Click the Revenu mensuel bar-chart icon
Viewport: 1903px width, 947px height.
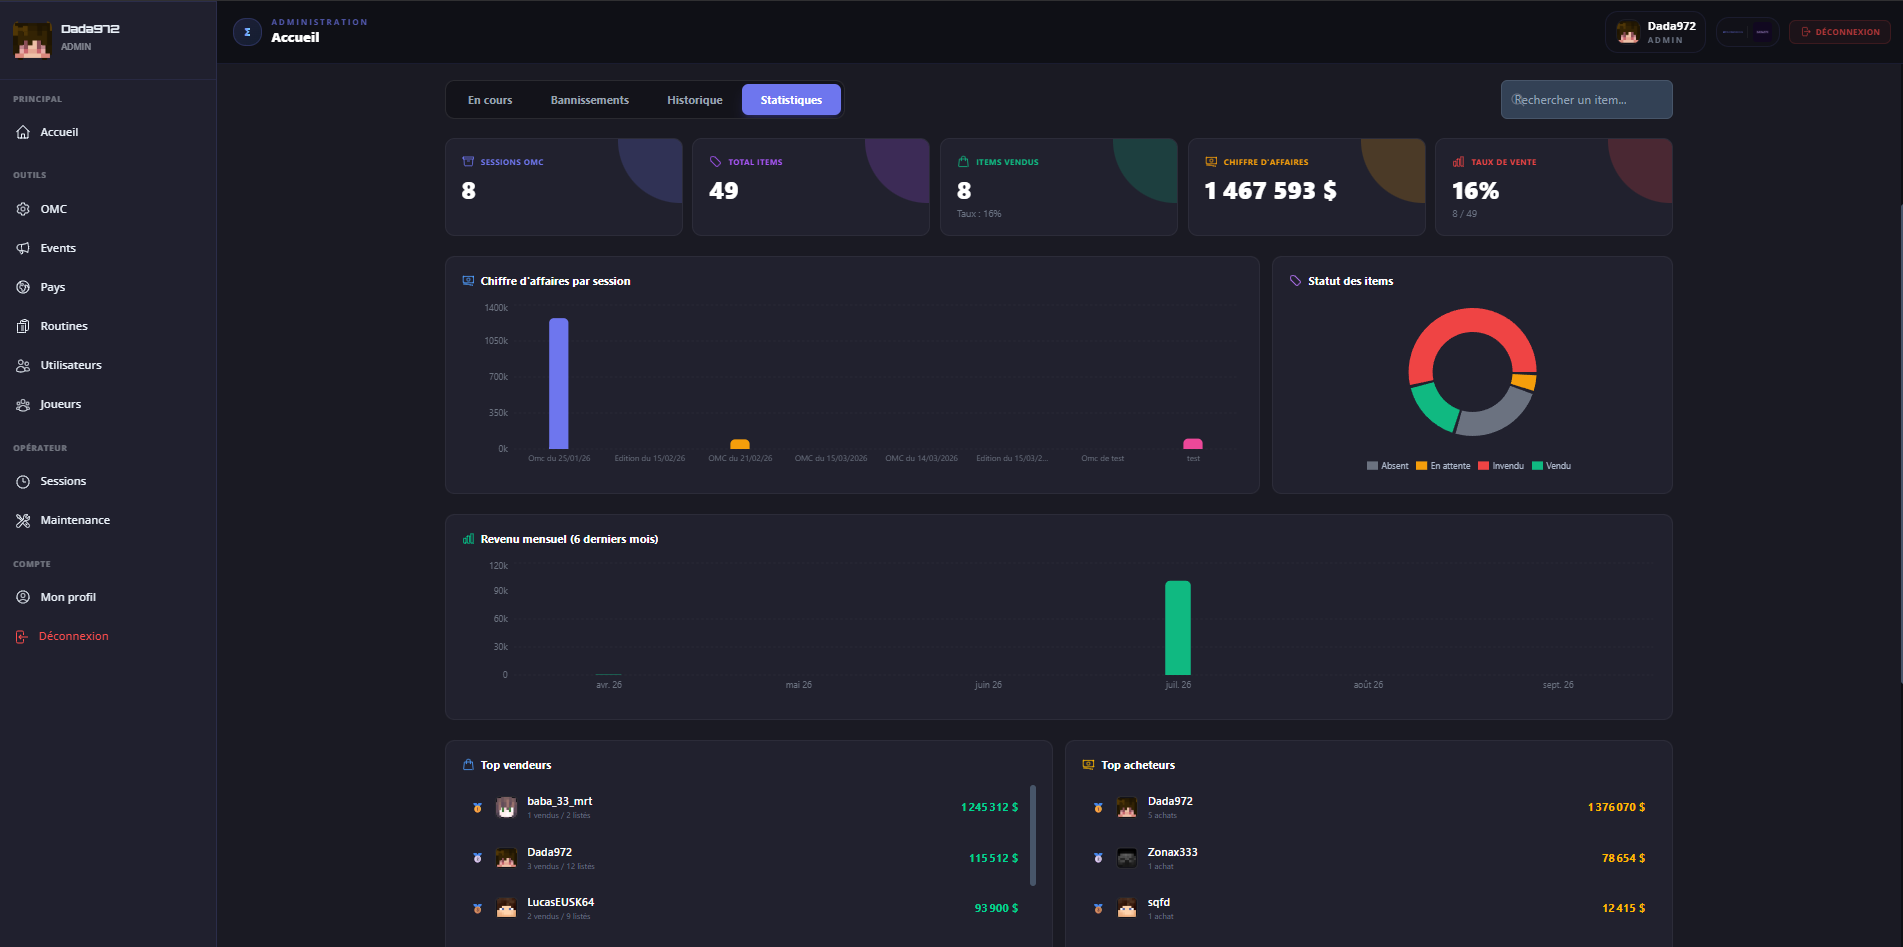pos(468,539)
